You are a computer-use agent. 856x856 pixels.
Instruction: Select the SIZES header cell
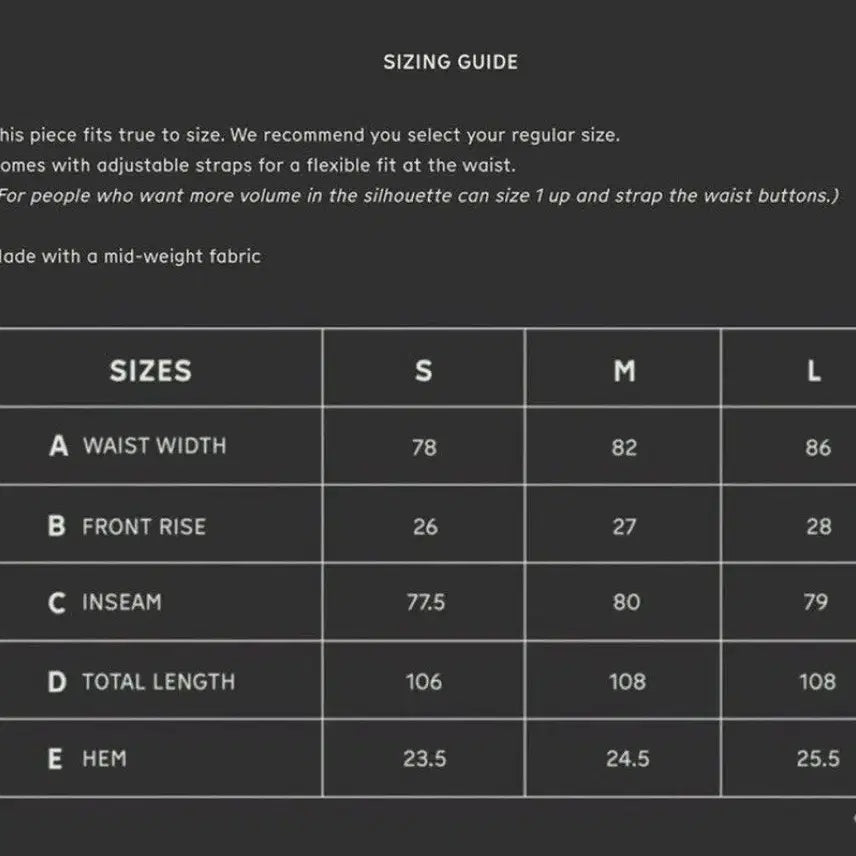pyautogui.click(x=150, y=371)
